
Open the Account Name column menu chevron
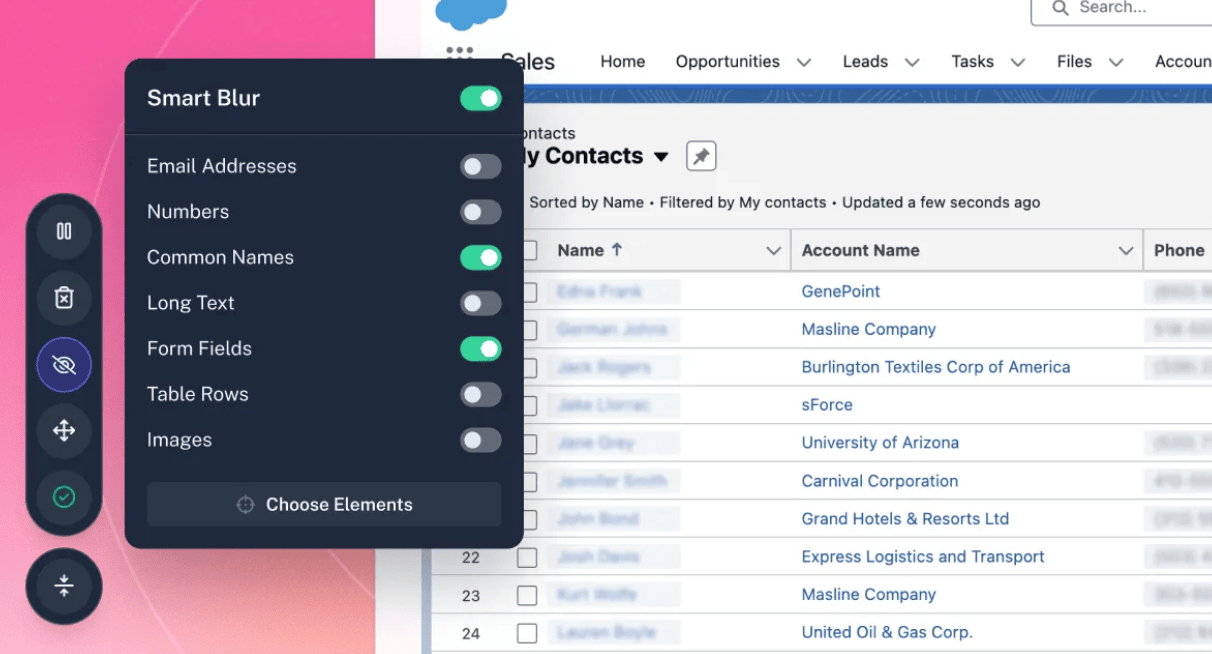[1125, 251]
